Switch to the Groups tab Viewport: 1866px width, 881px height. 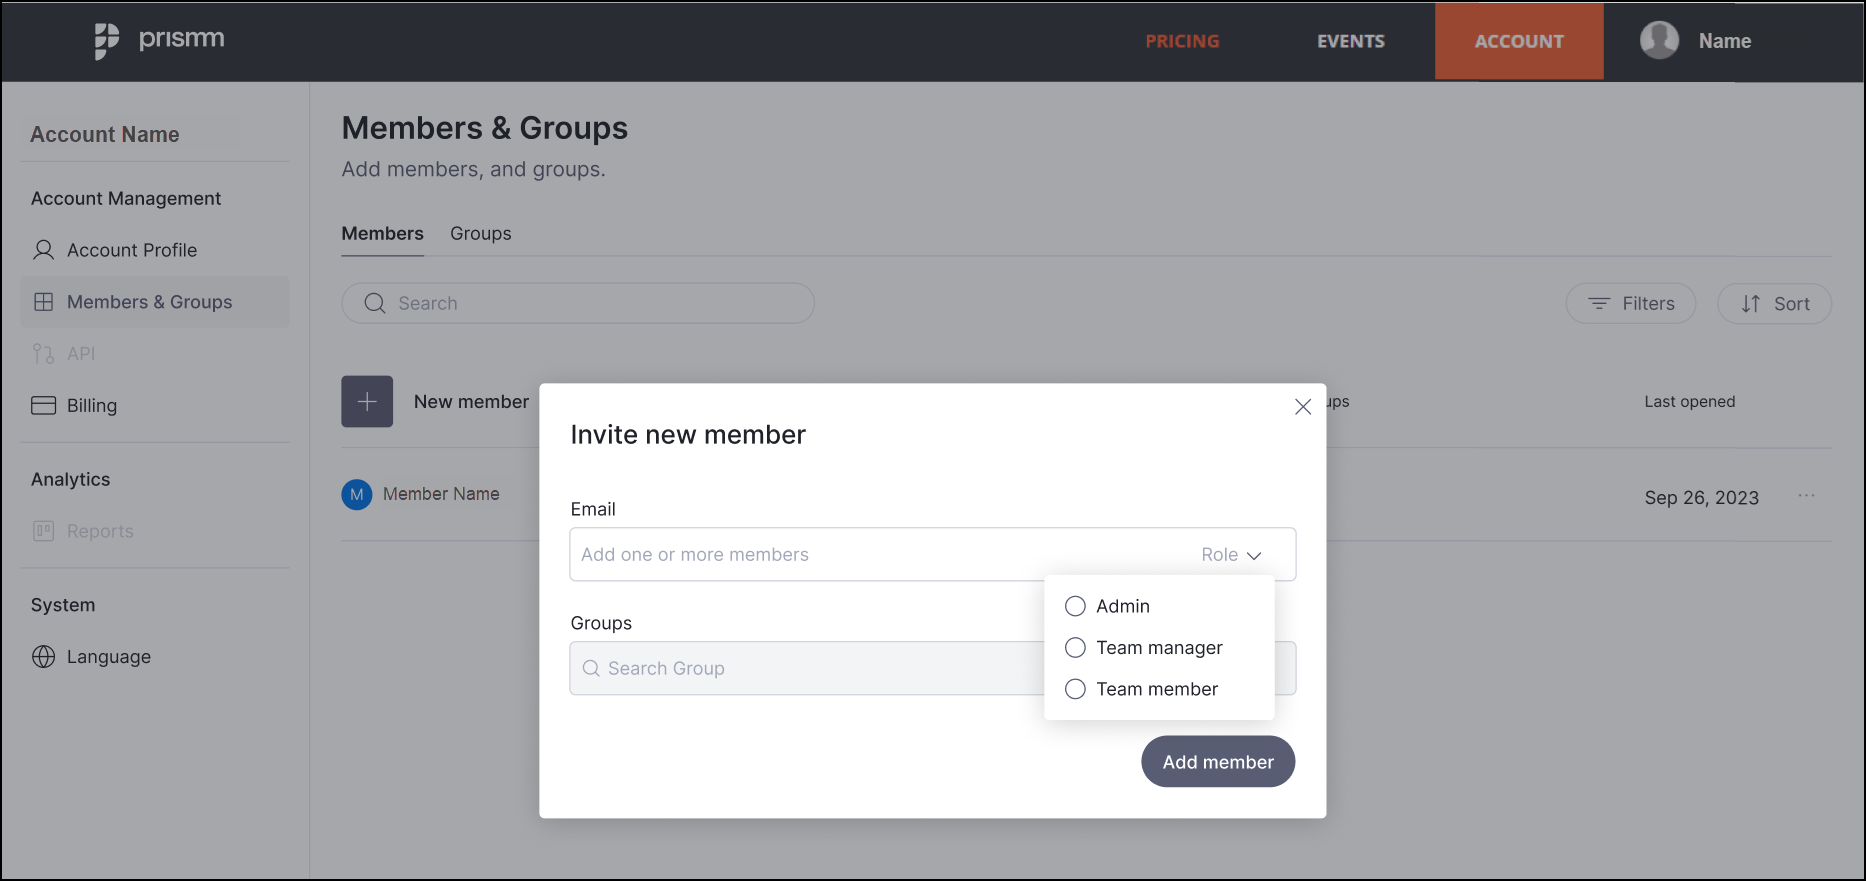(481, 233)
